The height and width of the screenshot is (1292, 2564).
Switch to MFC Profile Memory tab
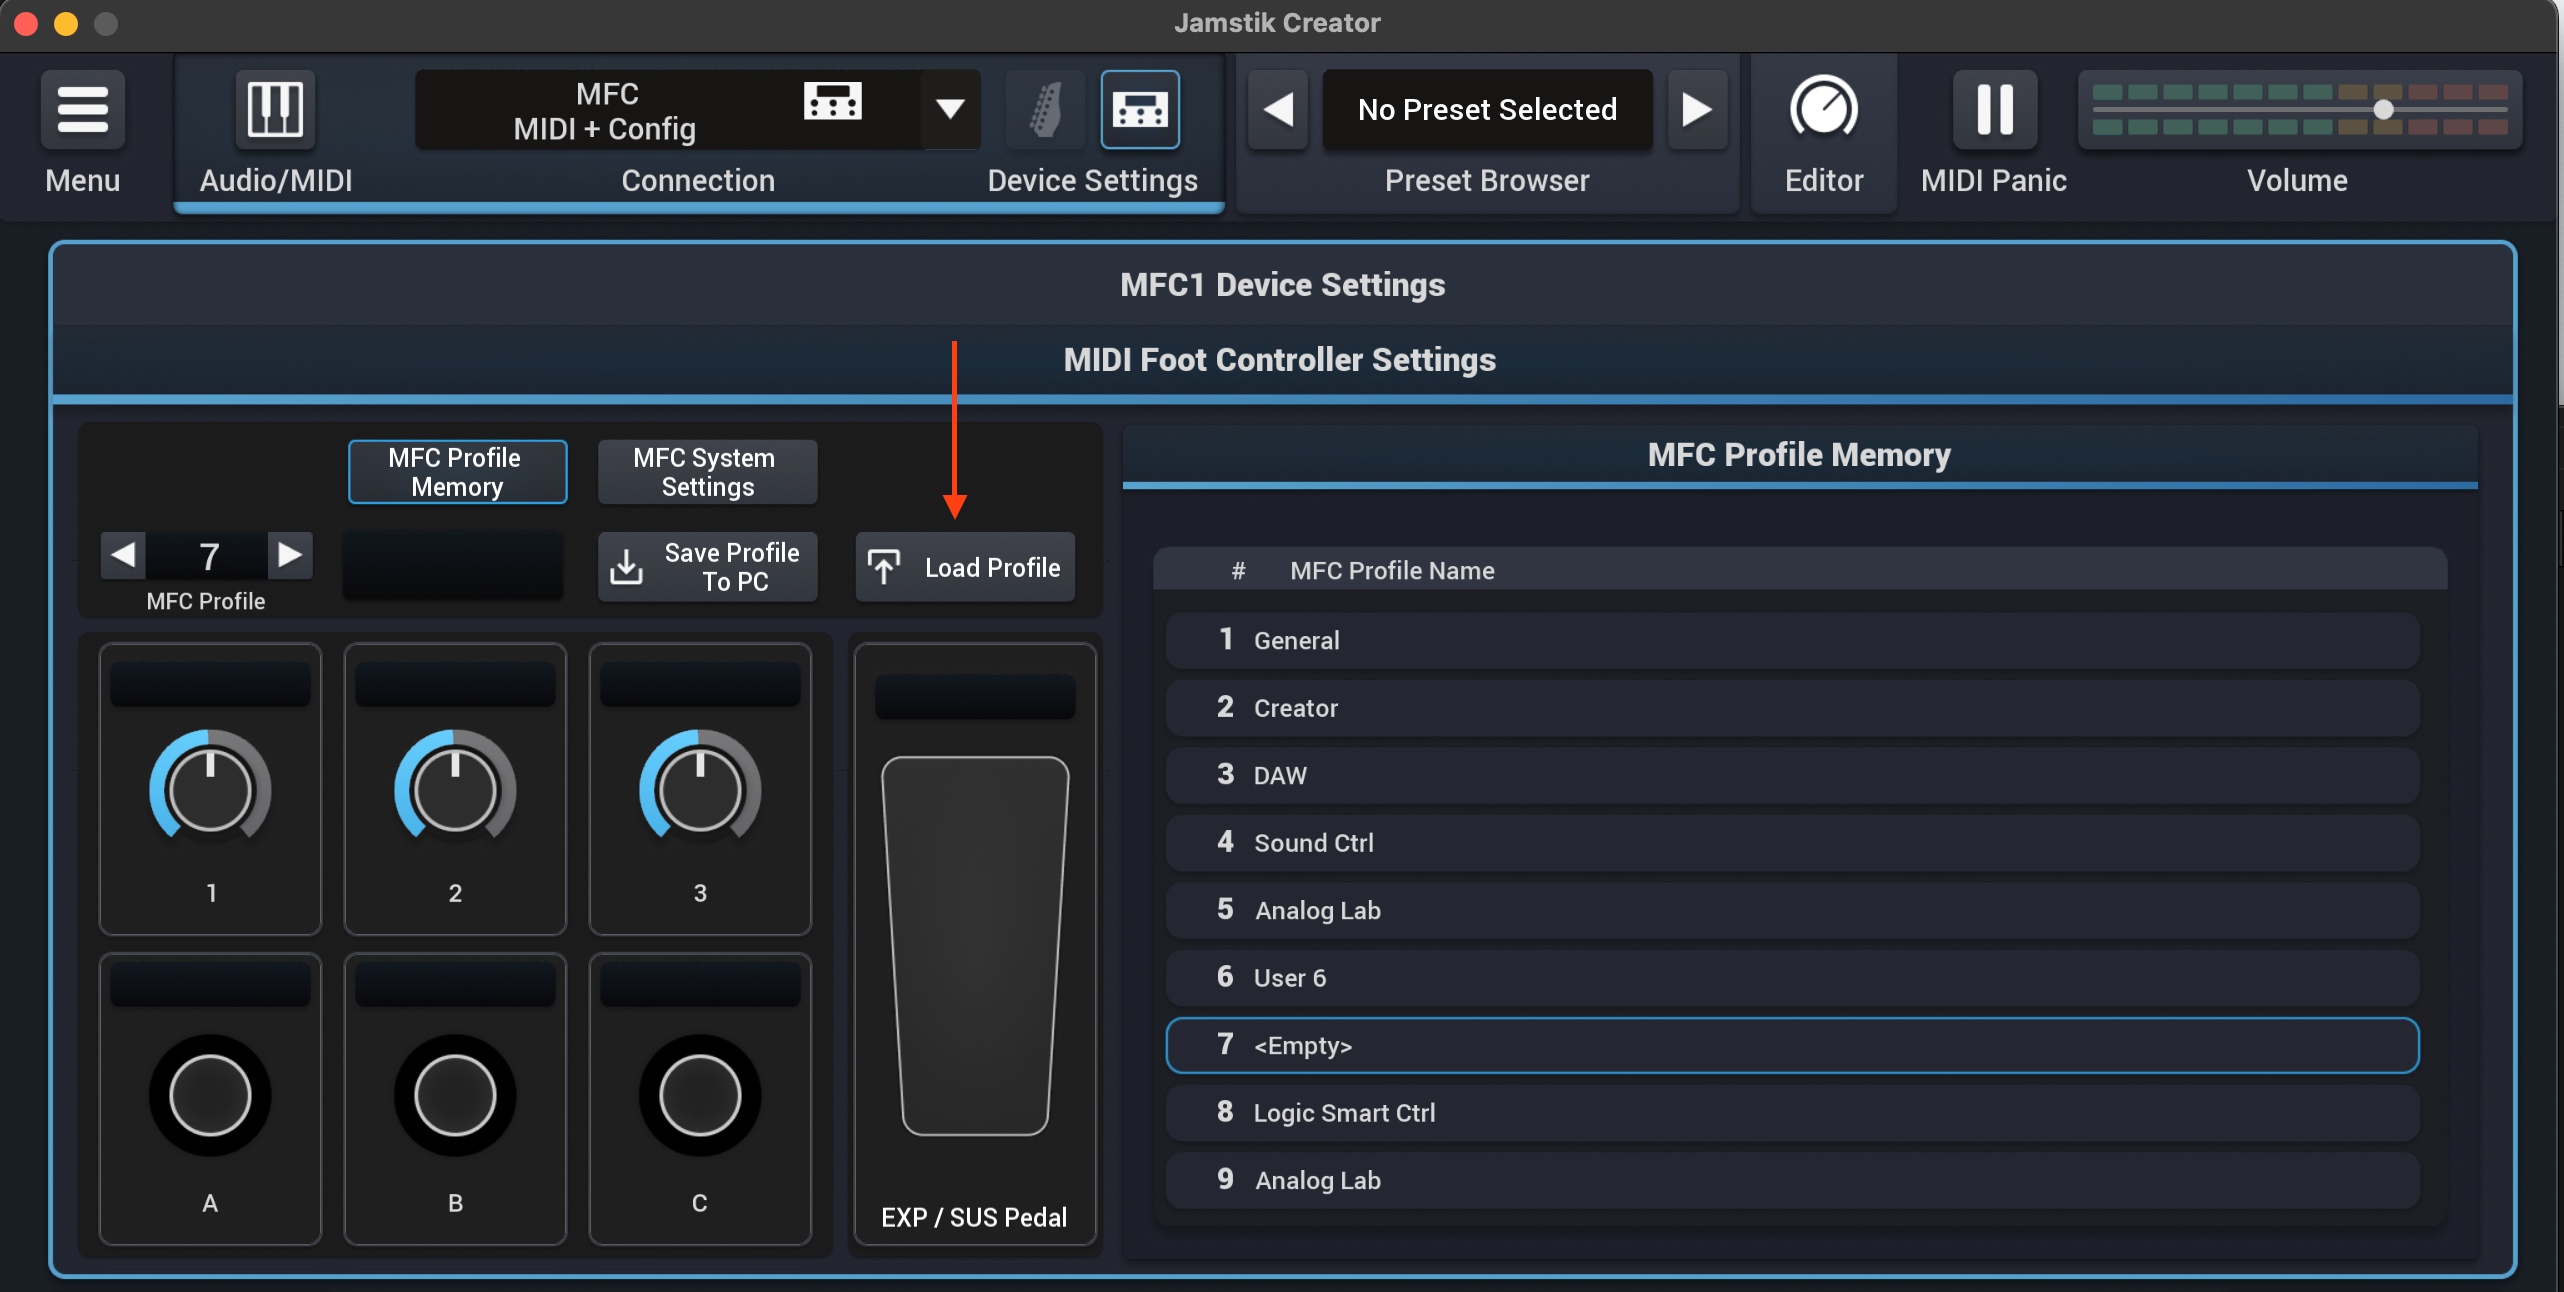457,472
